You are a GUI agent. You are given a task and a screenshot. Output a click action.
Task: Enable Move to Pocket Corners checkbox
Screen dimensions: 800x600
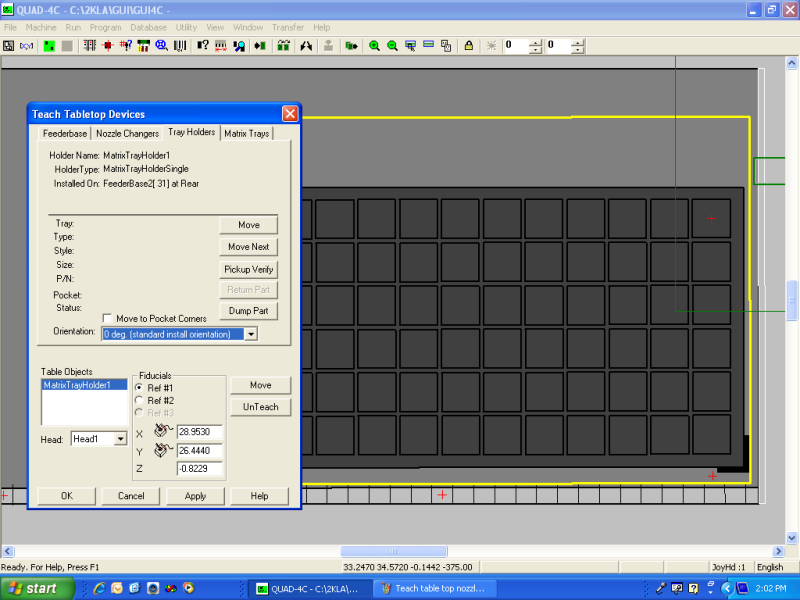tap(107, 318)
